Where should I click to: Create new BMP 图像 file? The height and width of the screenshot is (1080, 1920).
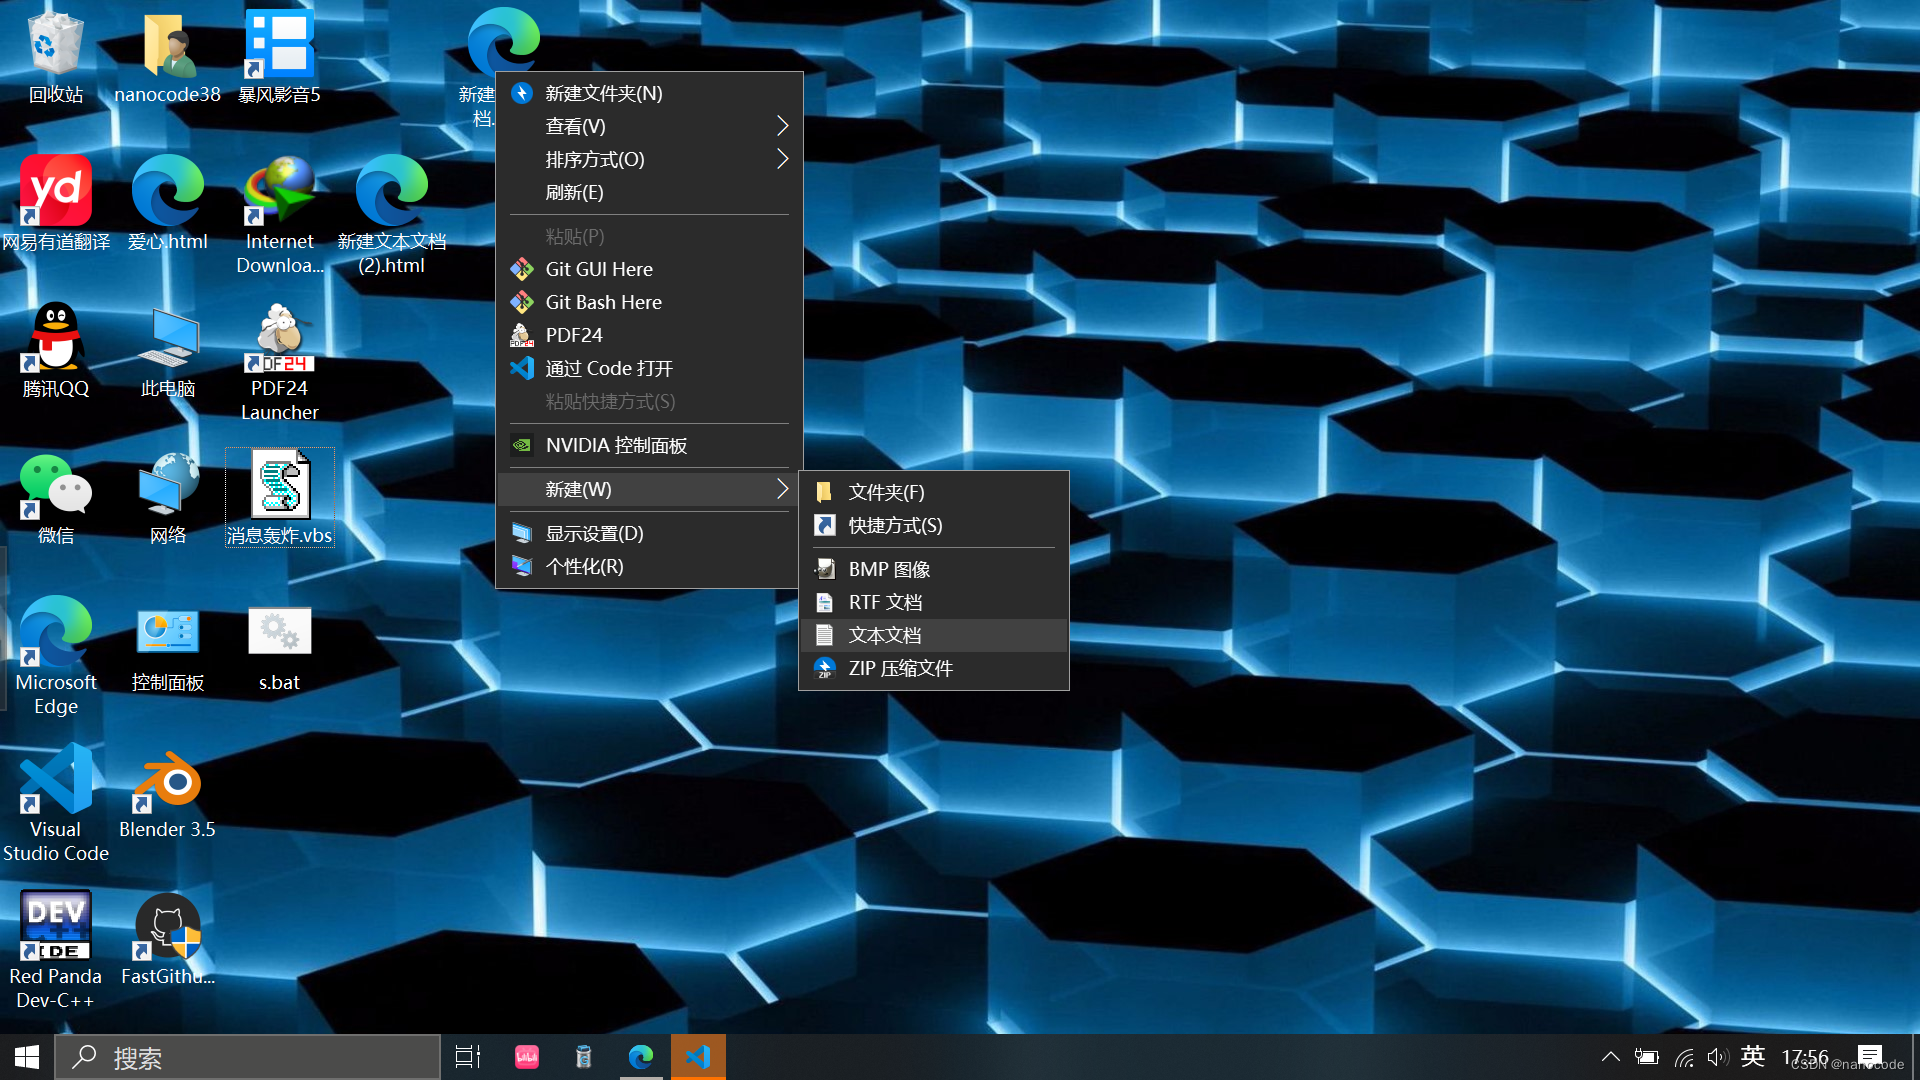pyautogui.click(x=934, y=569)
